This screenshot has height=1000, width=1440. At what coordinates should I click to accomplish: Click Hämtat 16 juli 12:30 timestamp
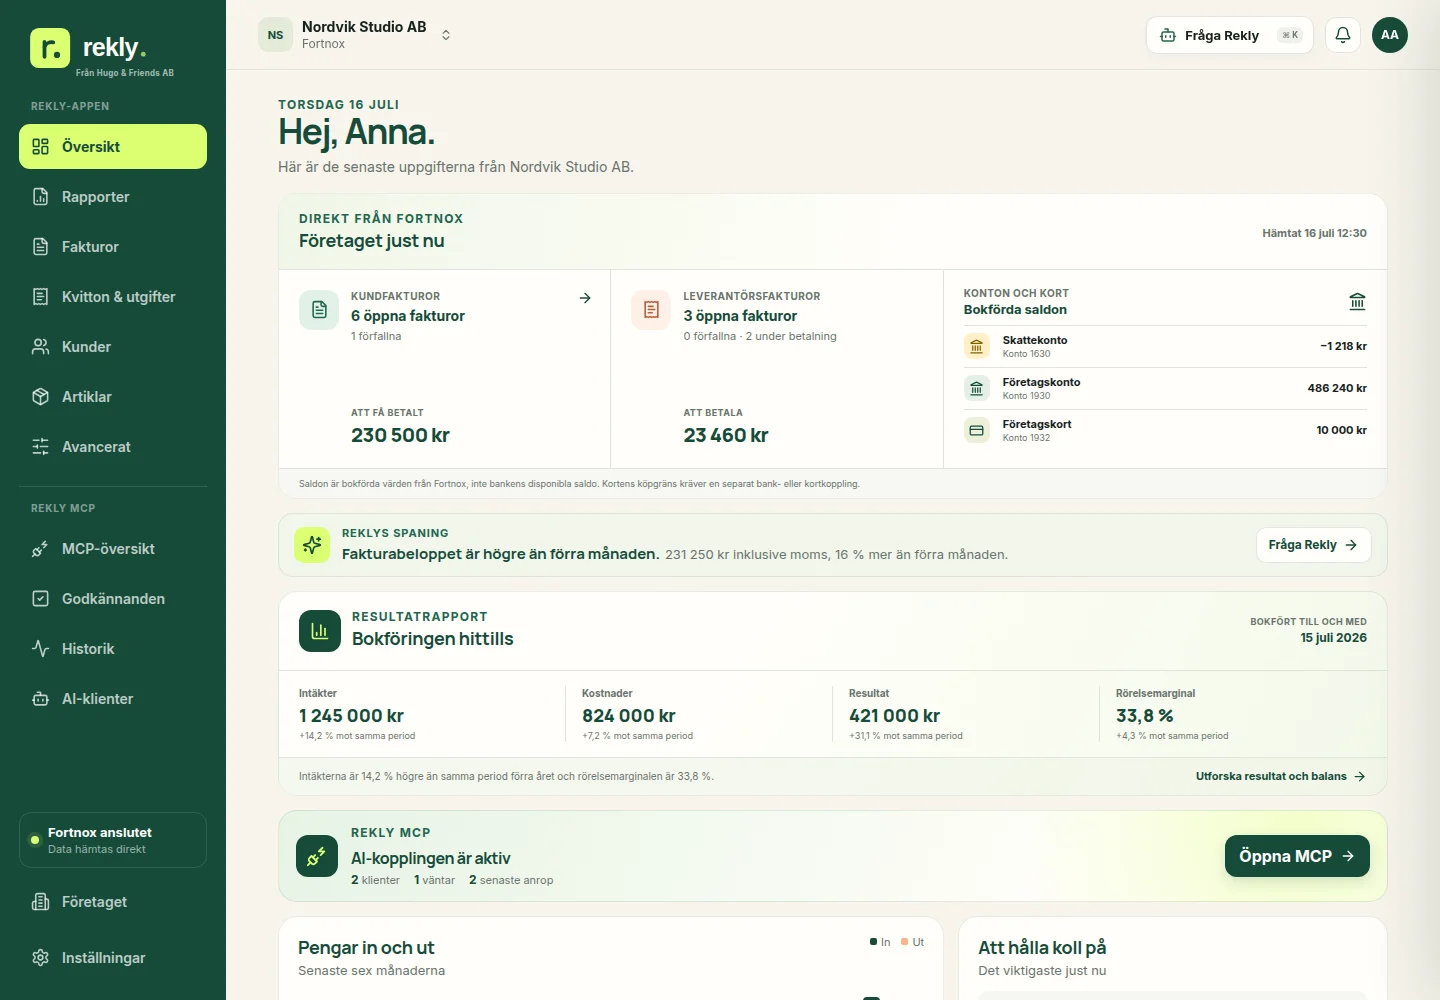(x=1314, y=233)
